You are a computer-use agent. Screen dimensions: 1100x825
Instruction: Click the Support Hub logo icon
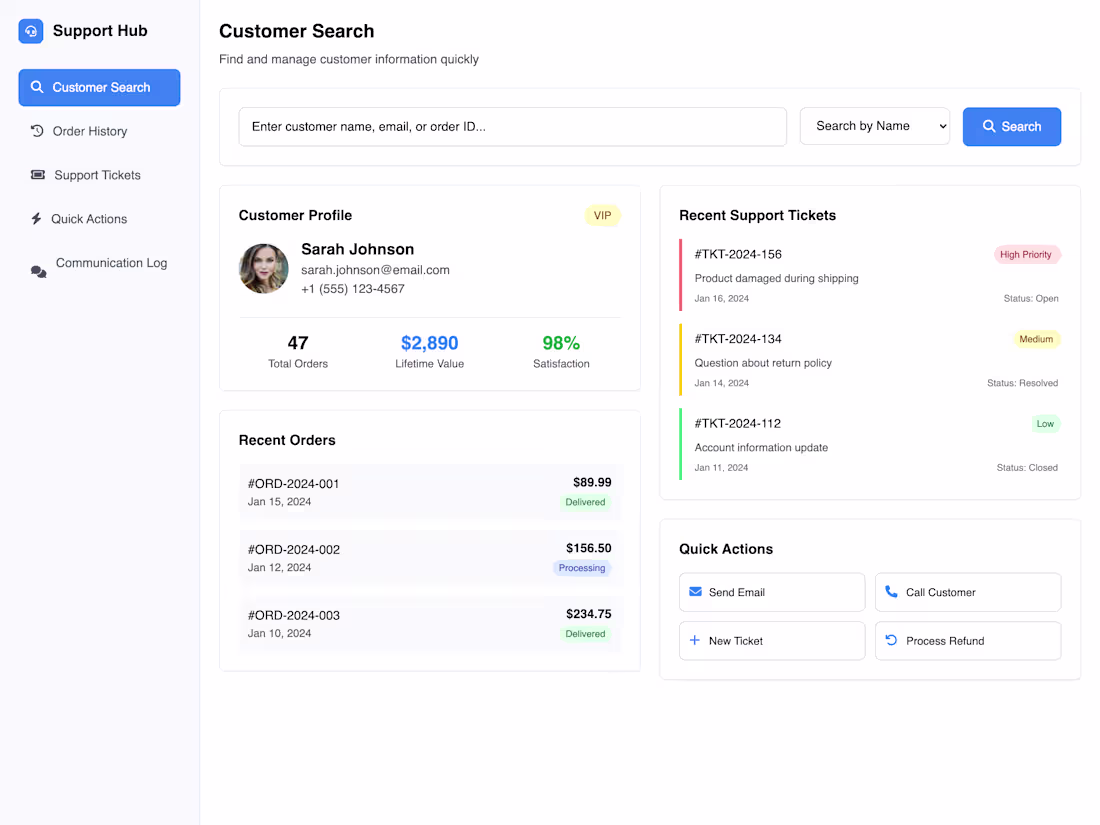(x=30, y=31)
